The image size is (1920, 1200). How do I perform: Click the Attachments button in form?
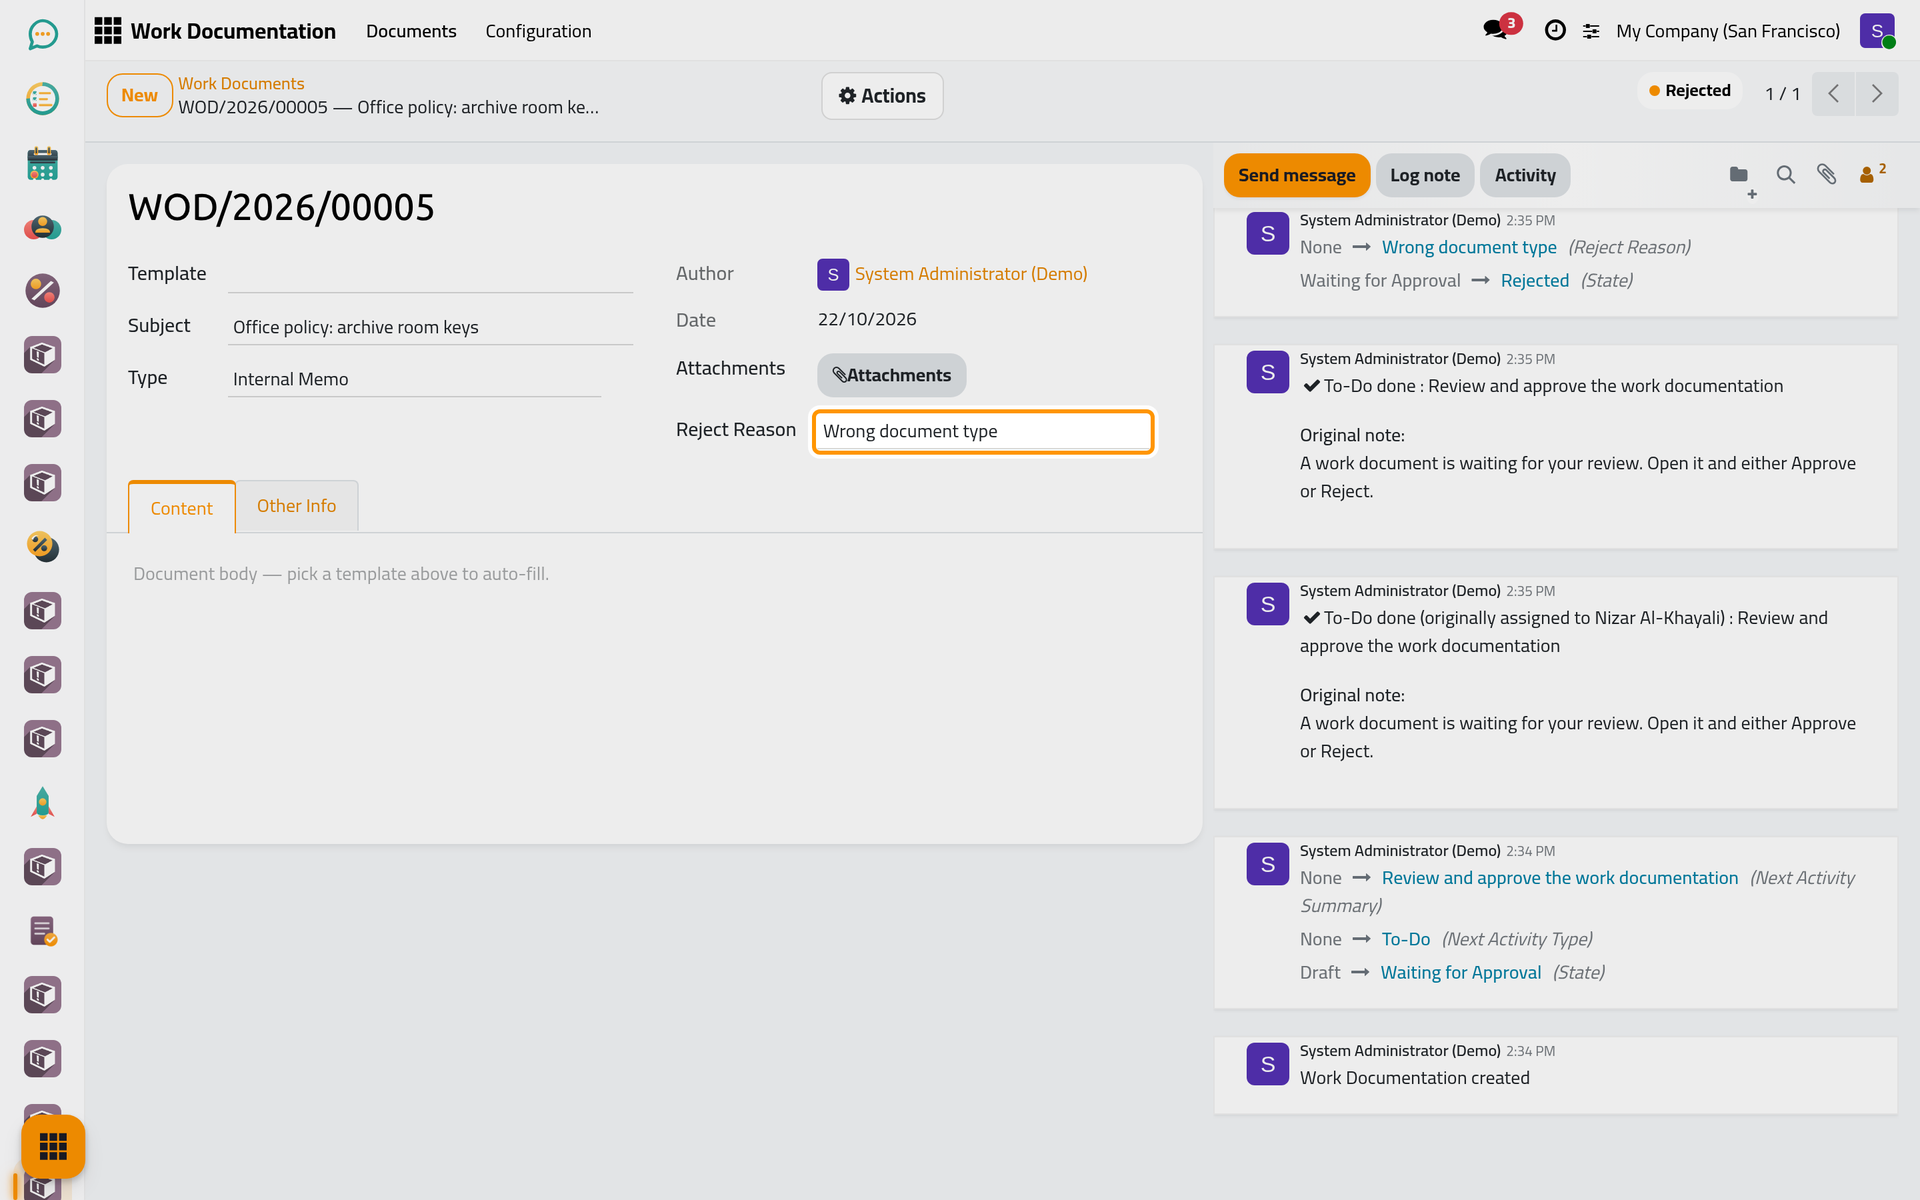pyautogui.click(x=892, y=375)
